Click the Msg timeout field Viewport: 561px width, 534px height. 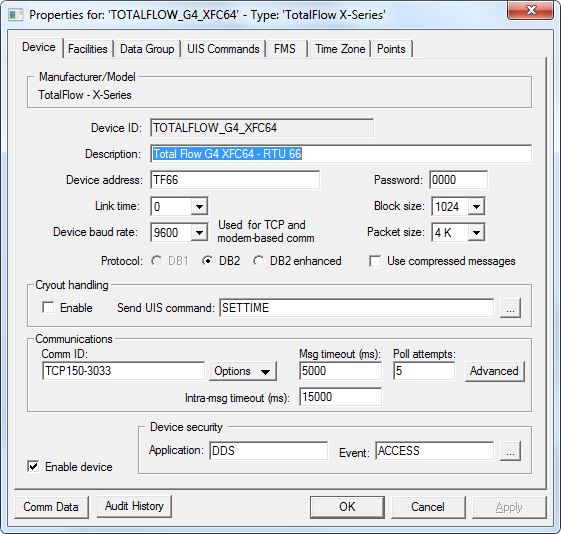tap(340, 371)
